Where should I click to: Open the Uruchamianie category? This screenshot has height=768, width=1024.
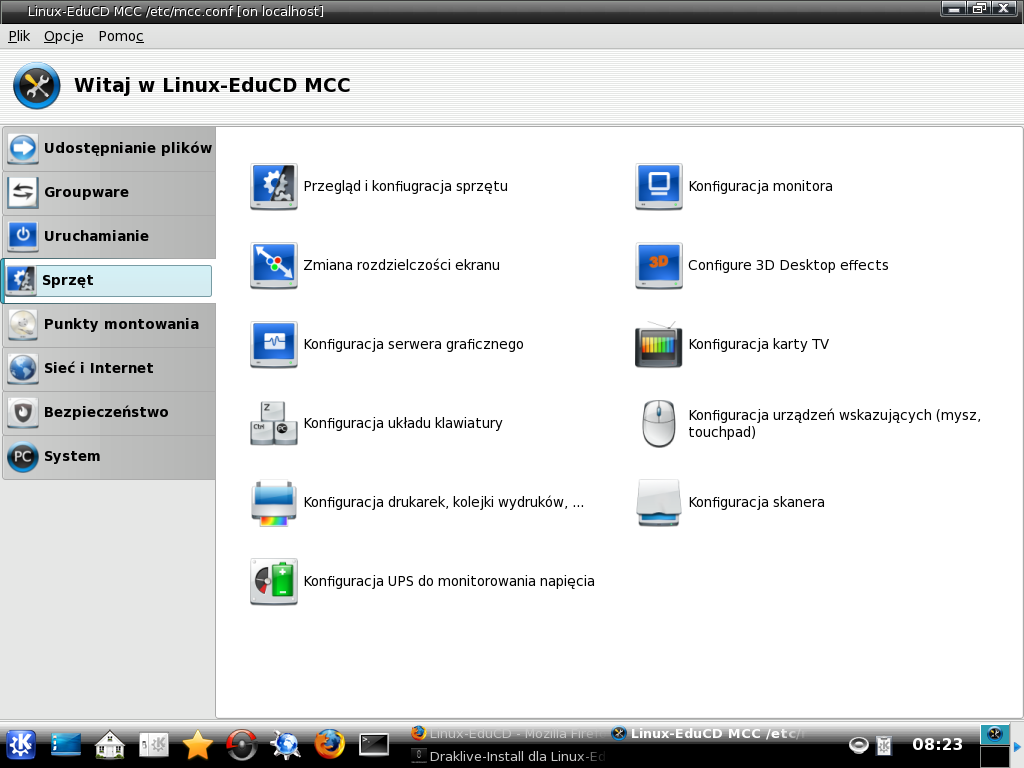click(x=109, y=236)
